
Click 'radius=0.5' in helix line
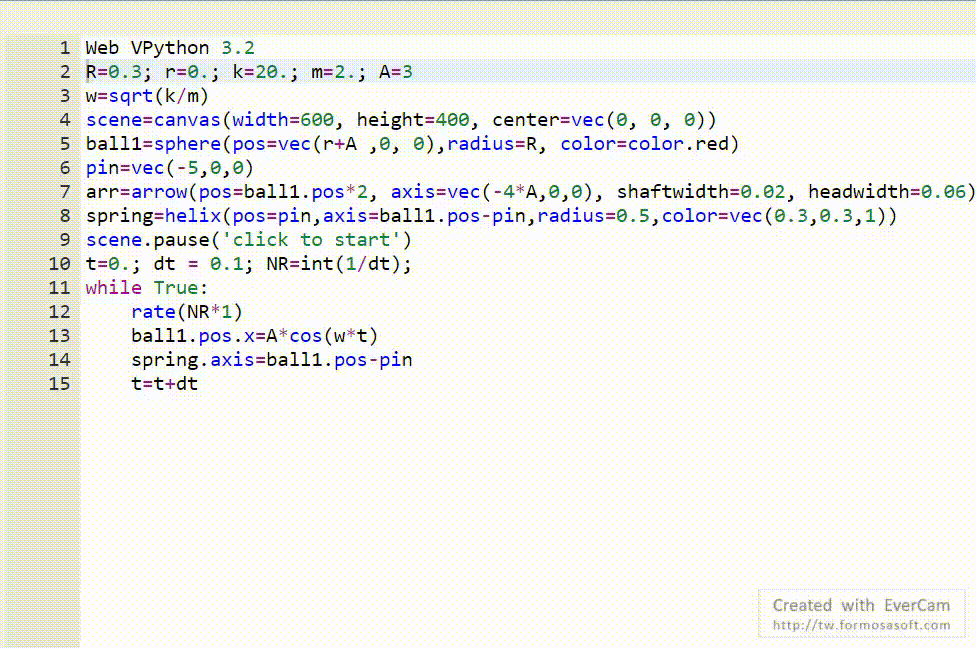pos(594,216)
